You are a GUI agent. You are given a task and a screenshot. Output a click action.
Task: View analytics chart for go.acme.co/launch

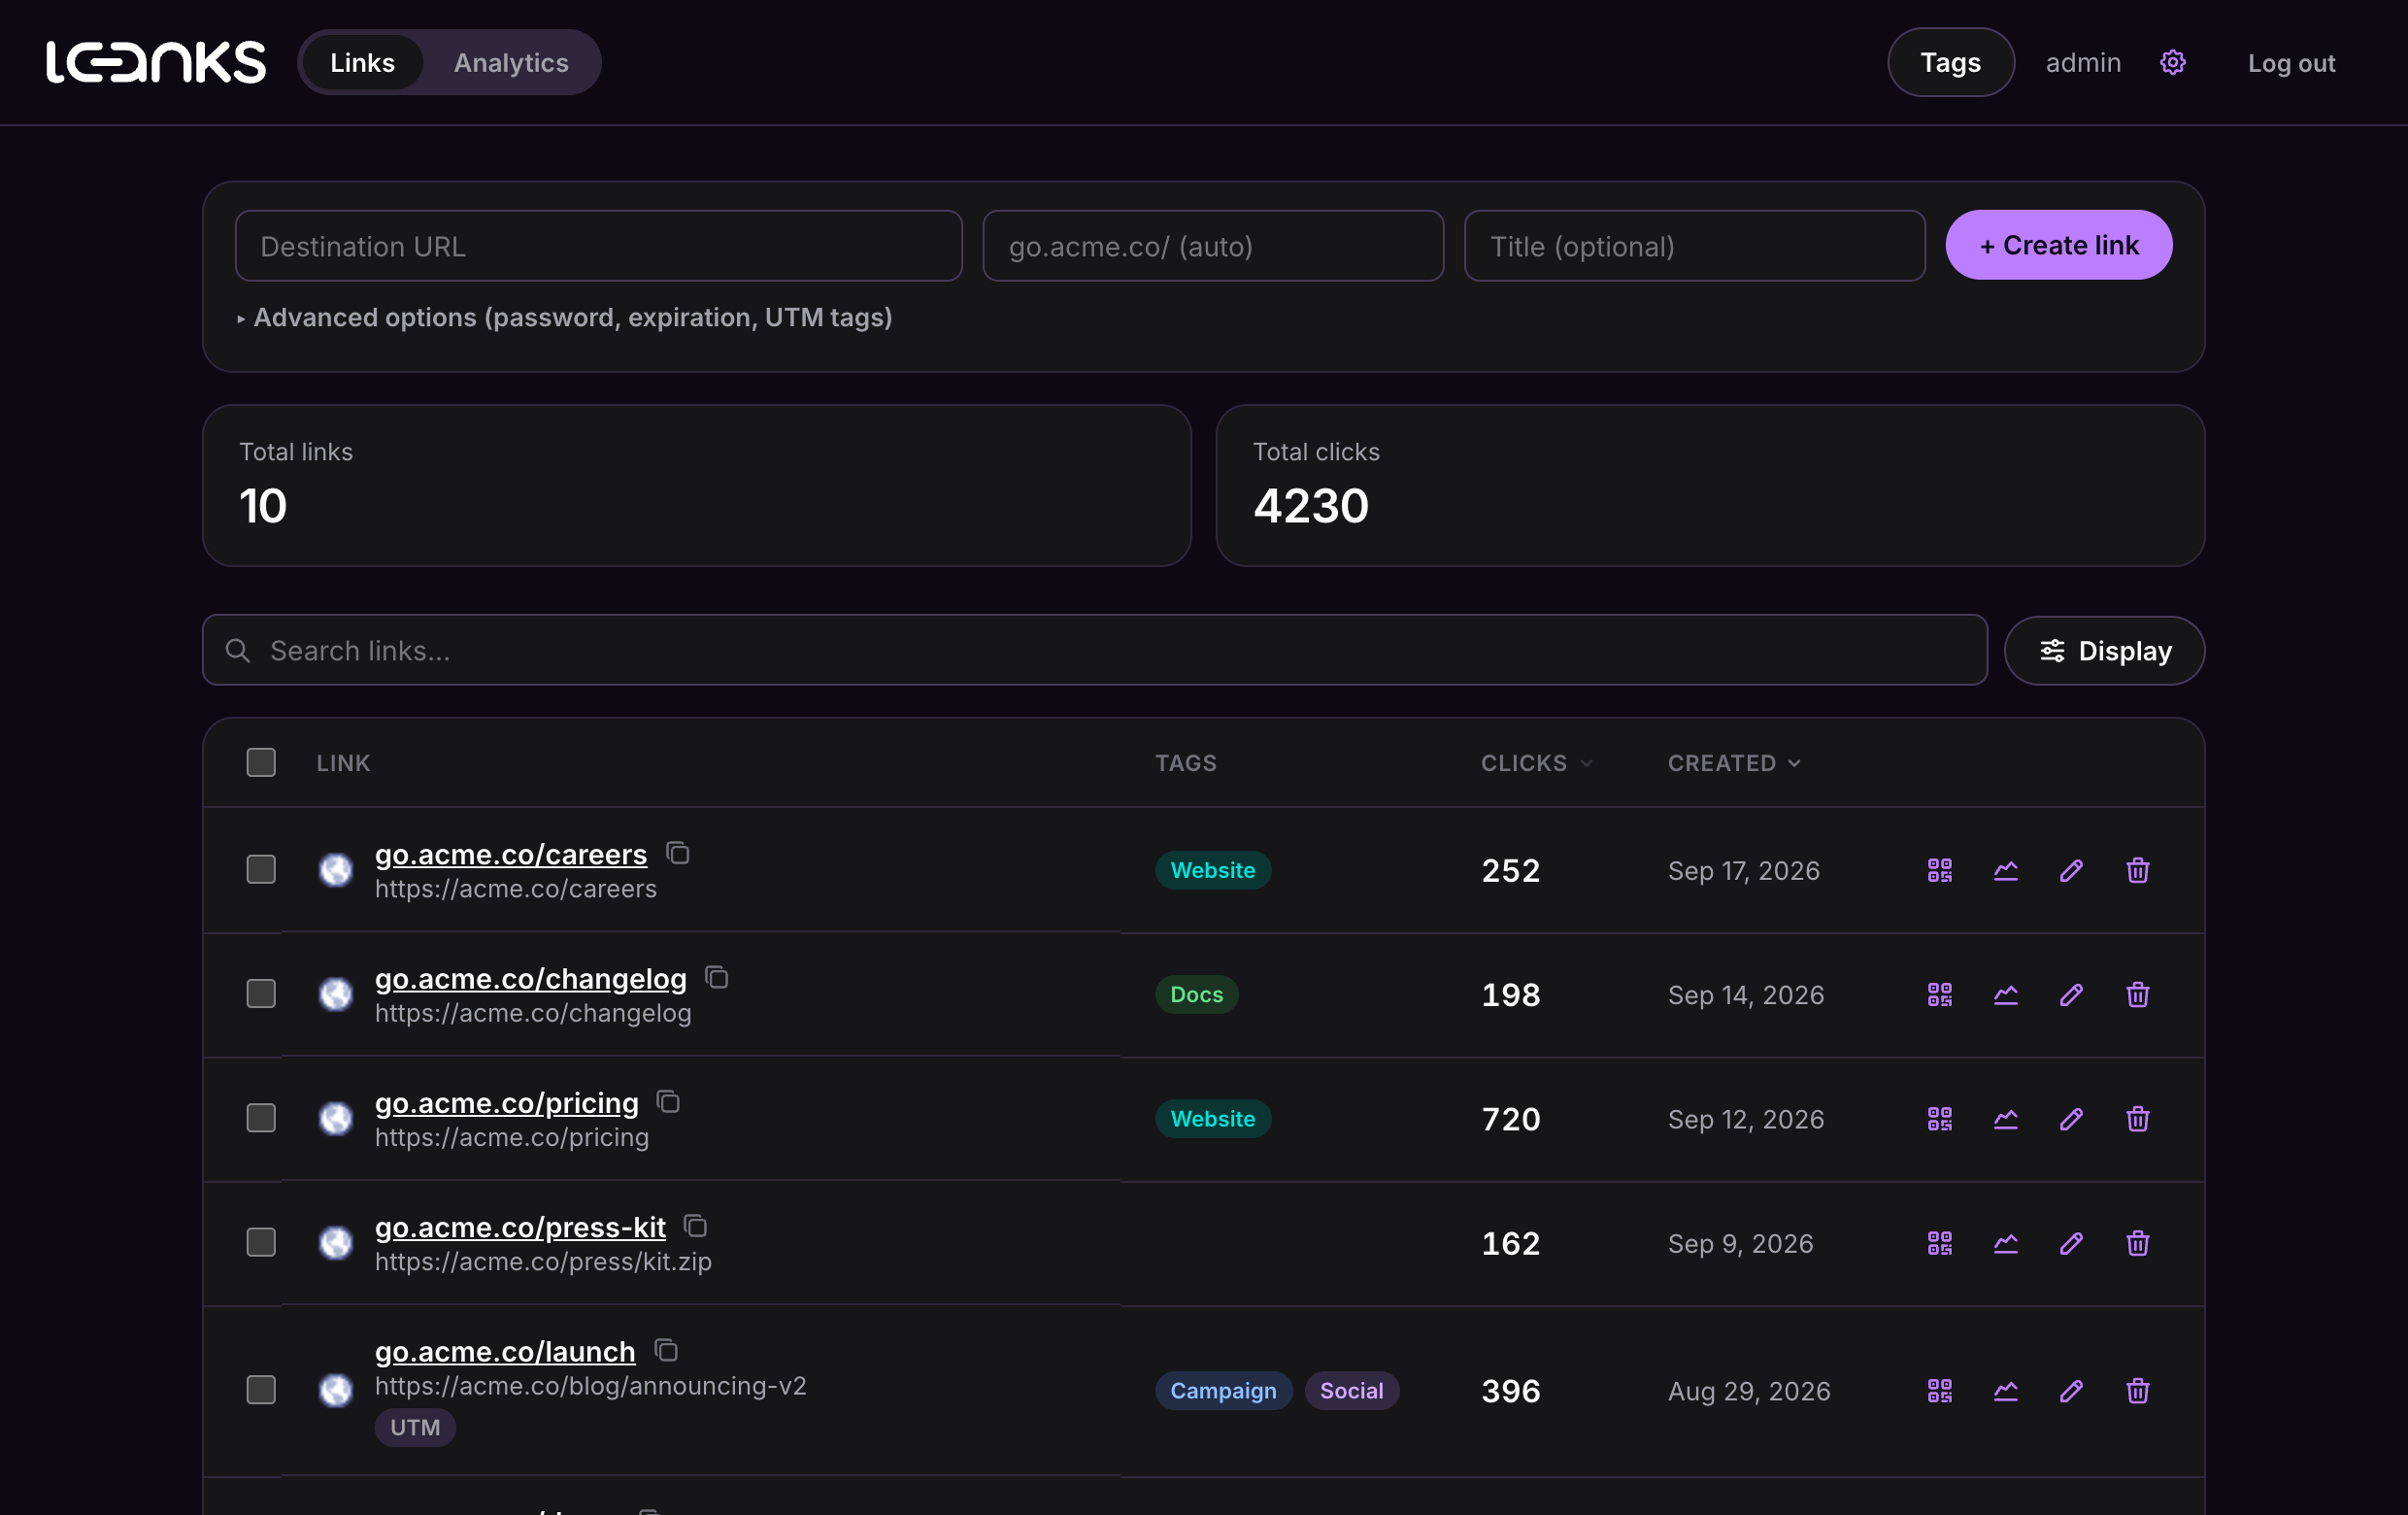(x=2005, y=1390)
